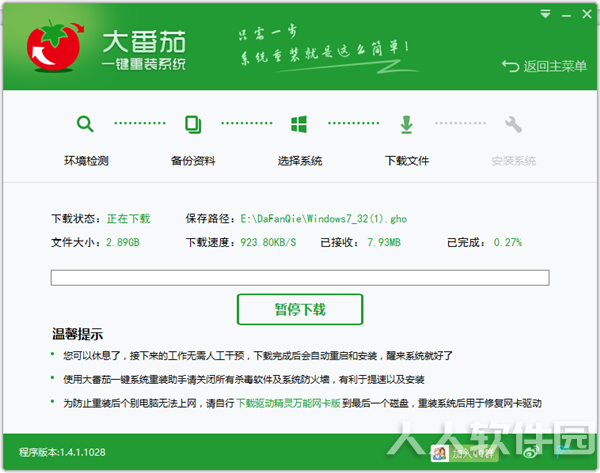Click the 备份资料 copy step icon

(x=193, y=124)
